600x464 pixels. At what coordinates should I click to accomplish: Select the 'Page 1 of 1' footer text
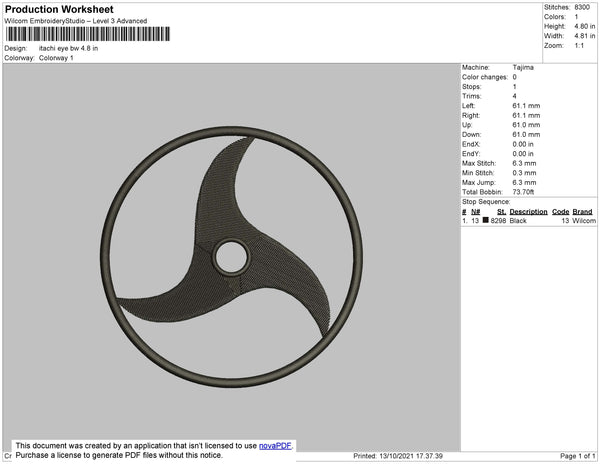577,456
